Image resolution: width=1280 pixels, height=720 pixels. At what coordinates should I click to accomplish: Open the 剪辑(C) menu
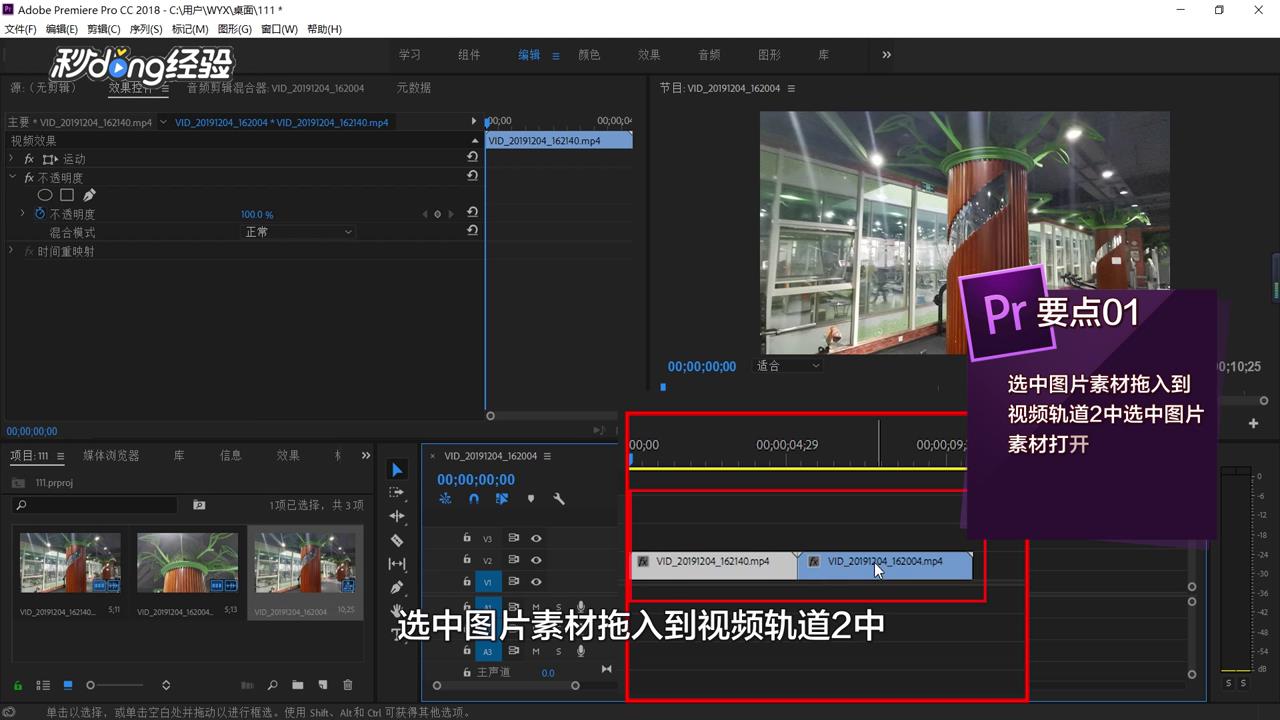point(104,29)
